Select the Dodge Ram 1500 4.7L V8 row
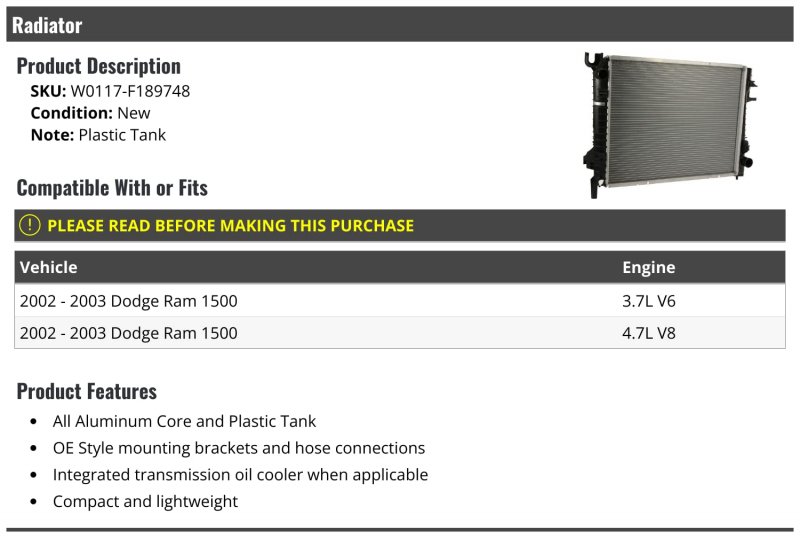The width and height of the screenshot is (800, 538). [399, 333]
